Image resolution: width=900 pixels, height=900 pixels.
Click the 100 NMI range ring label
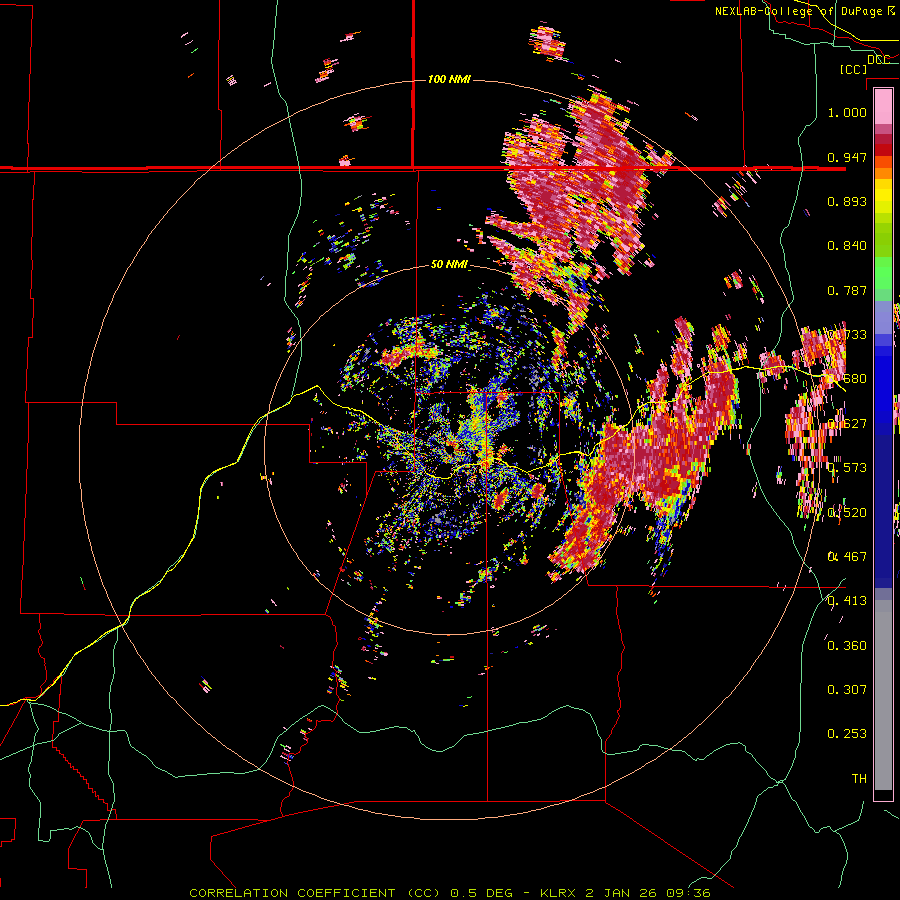click(x=449, y=79)
